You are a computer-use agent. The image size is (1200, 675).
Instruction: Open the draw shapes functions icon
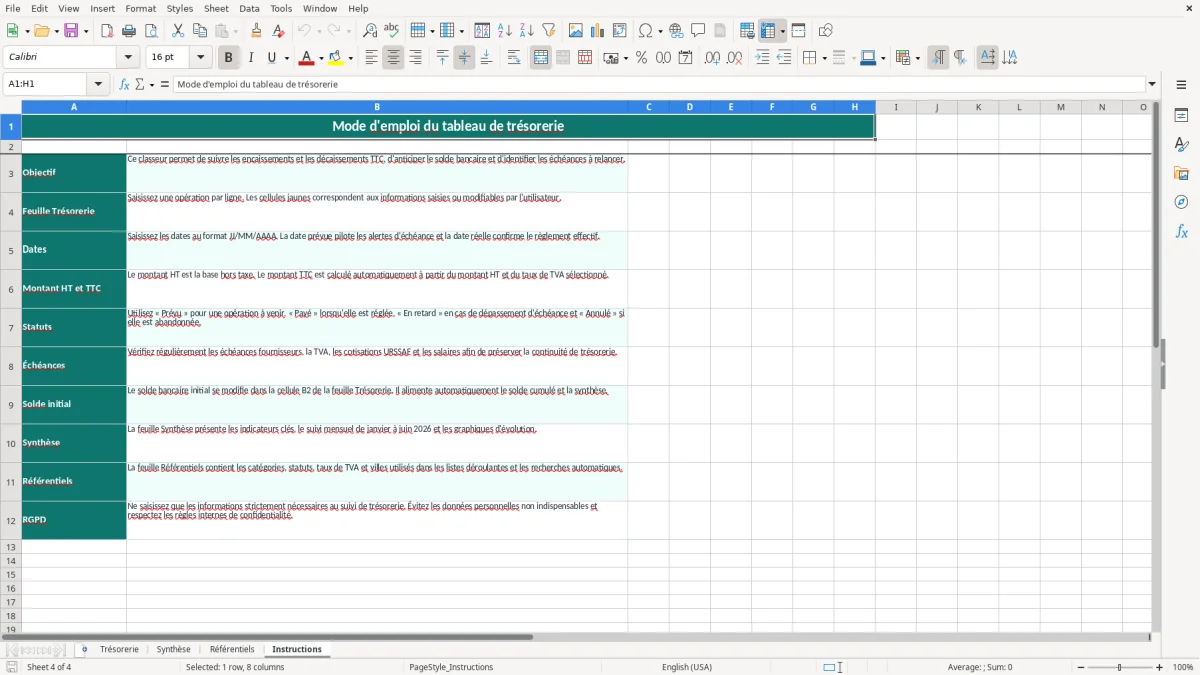pos(826,31)
